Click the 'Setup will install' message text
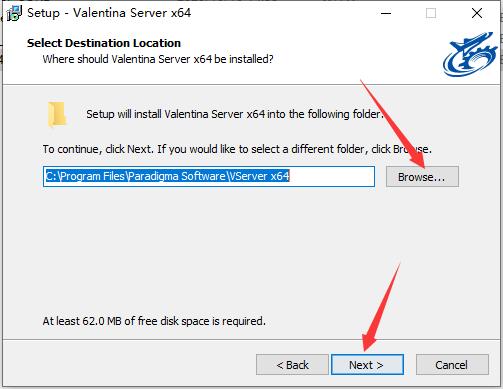The image size is (503, 389). 235,114
